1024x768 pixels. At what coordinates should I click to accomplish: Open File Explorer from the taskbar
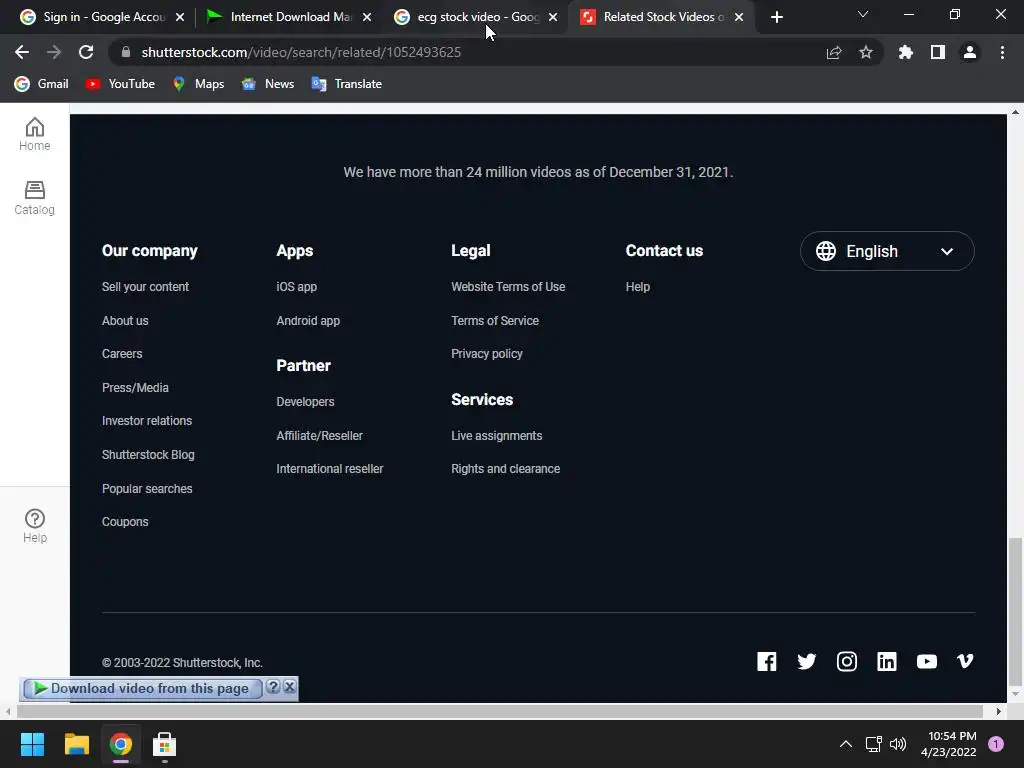[76, 744]
